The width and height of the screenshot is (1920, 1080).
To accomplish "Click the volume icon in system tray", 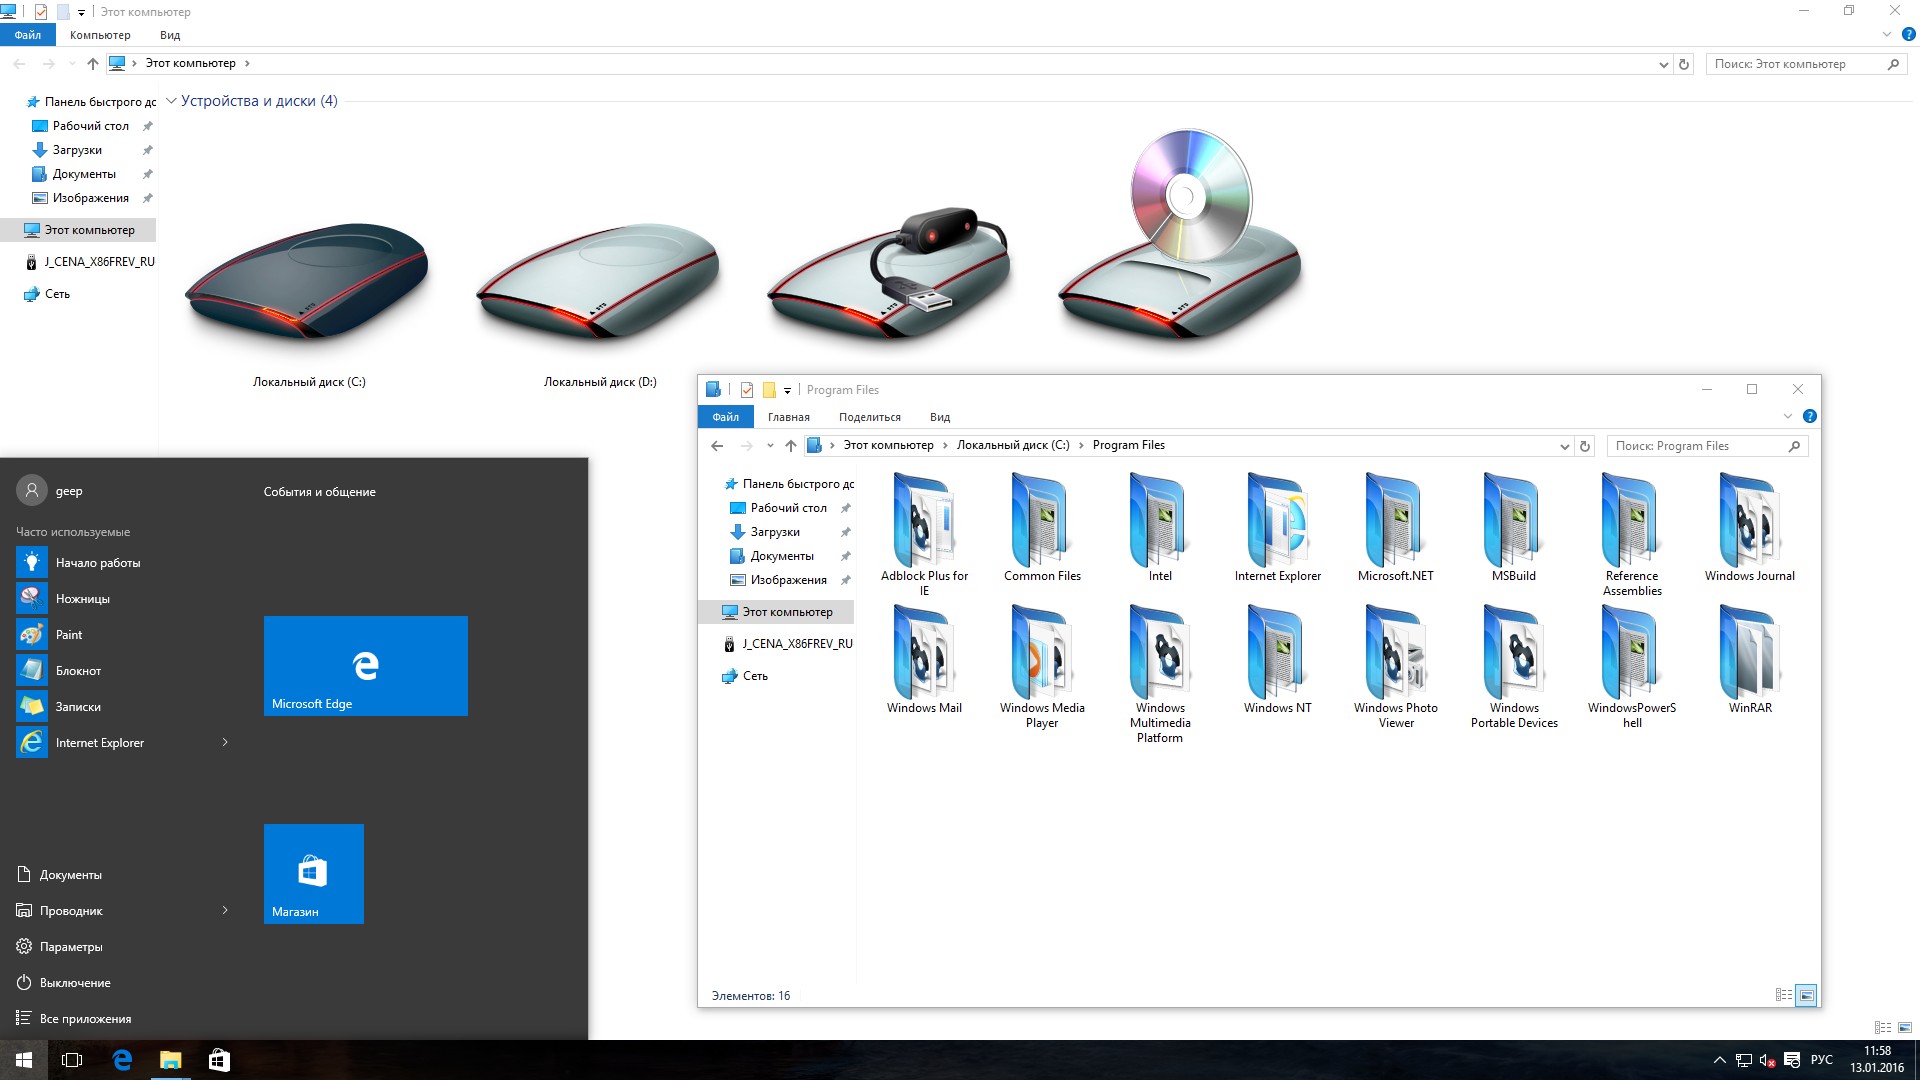I will tap(1767, 1060).
